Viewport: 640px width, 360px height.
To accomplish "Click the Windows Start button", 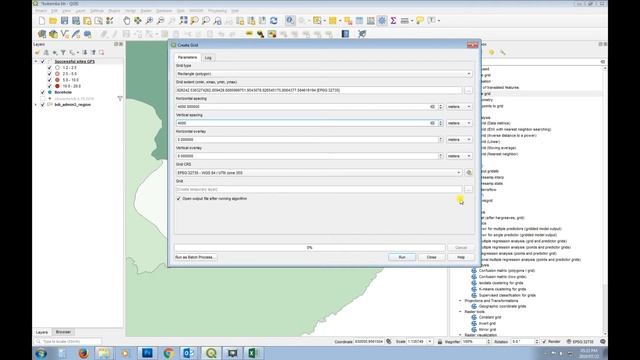I will 41,353.
